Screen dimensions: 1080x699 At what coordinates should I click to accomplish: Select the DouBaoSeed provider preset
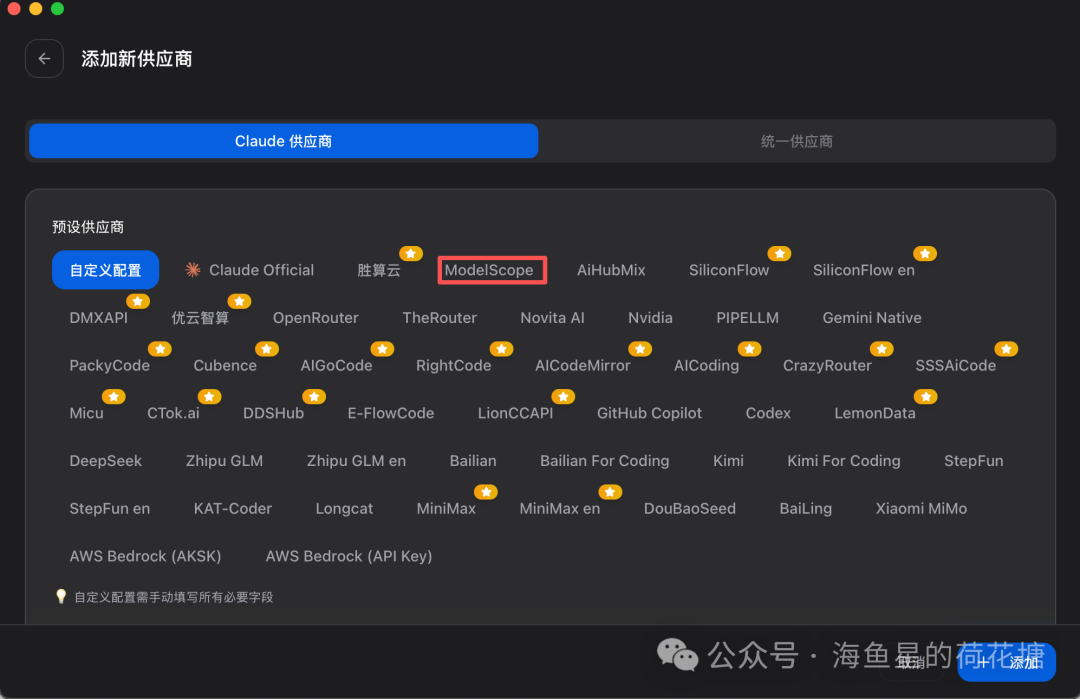tap(689, 508)
